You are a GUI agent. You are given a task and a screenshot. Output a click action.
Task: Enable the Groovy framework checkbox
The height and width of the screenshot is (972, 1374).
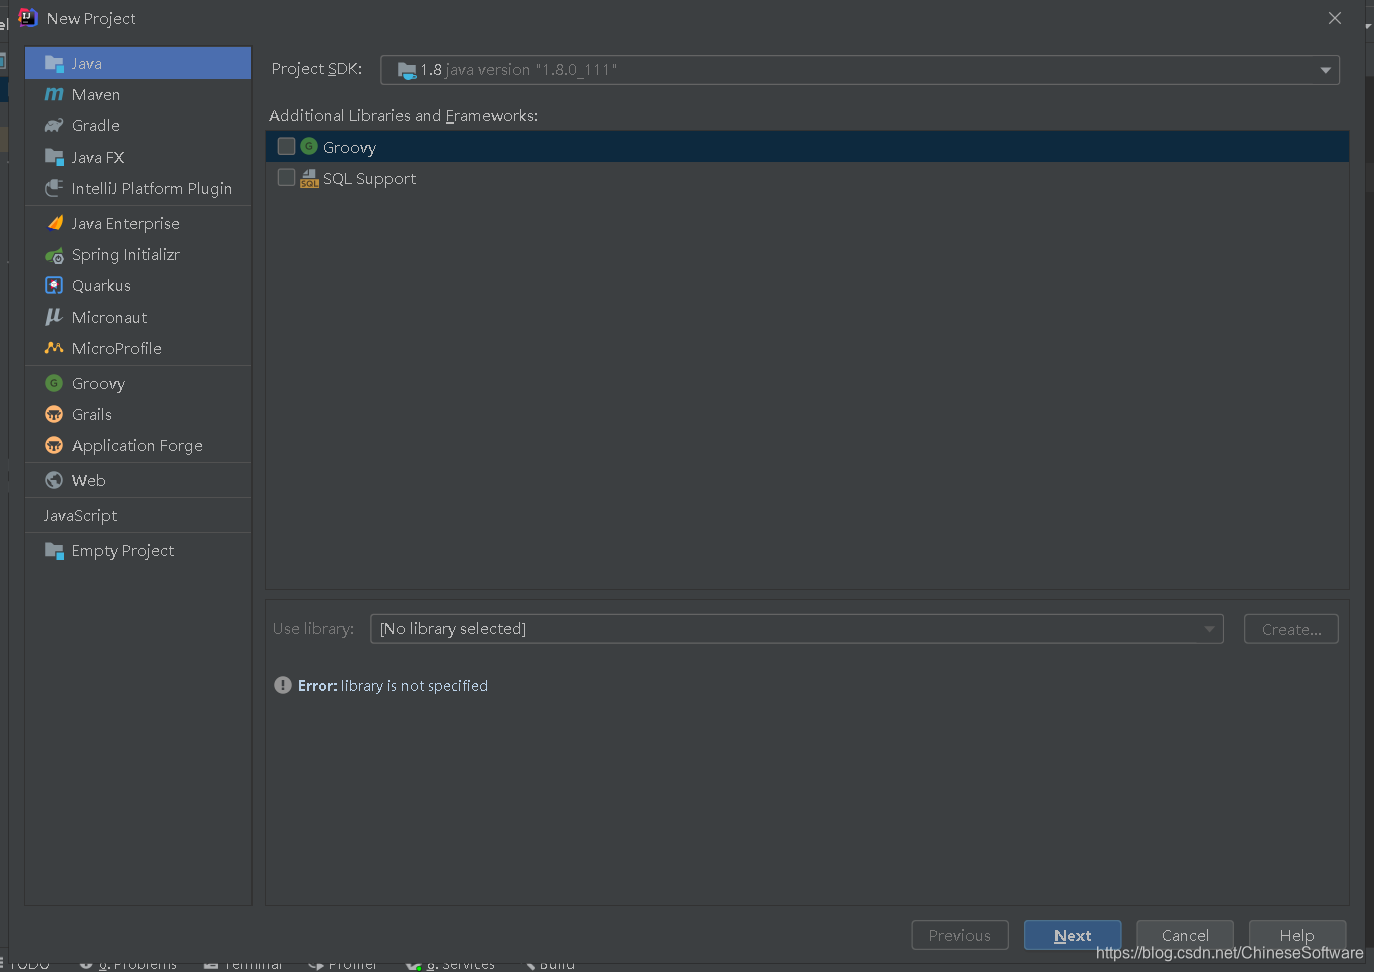tap(286, 146)
